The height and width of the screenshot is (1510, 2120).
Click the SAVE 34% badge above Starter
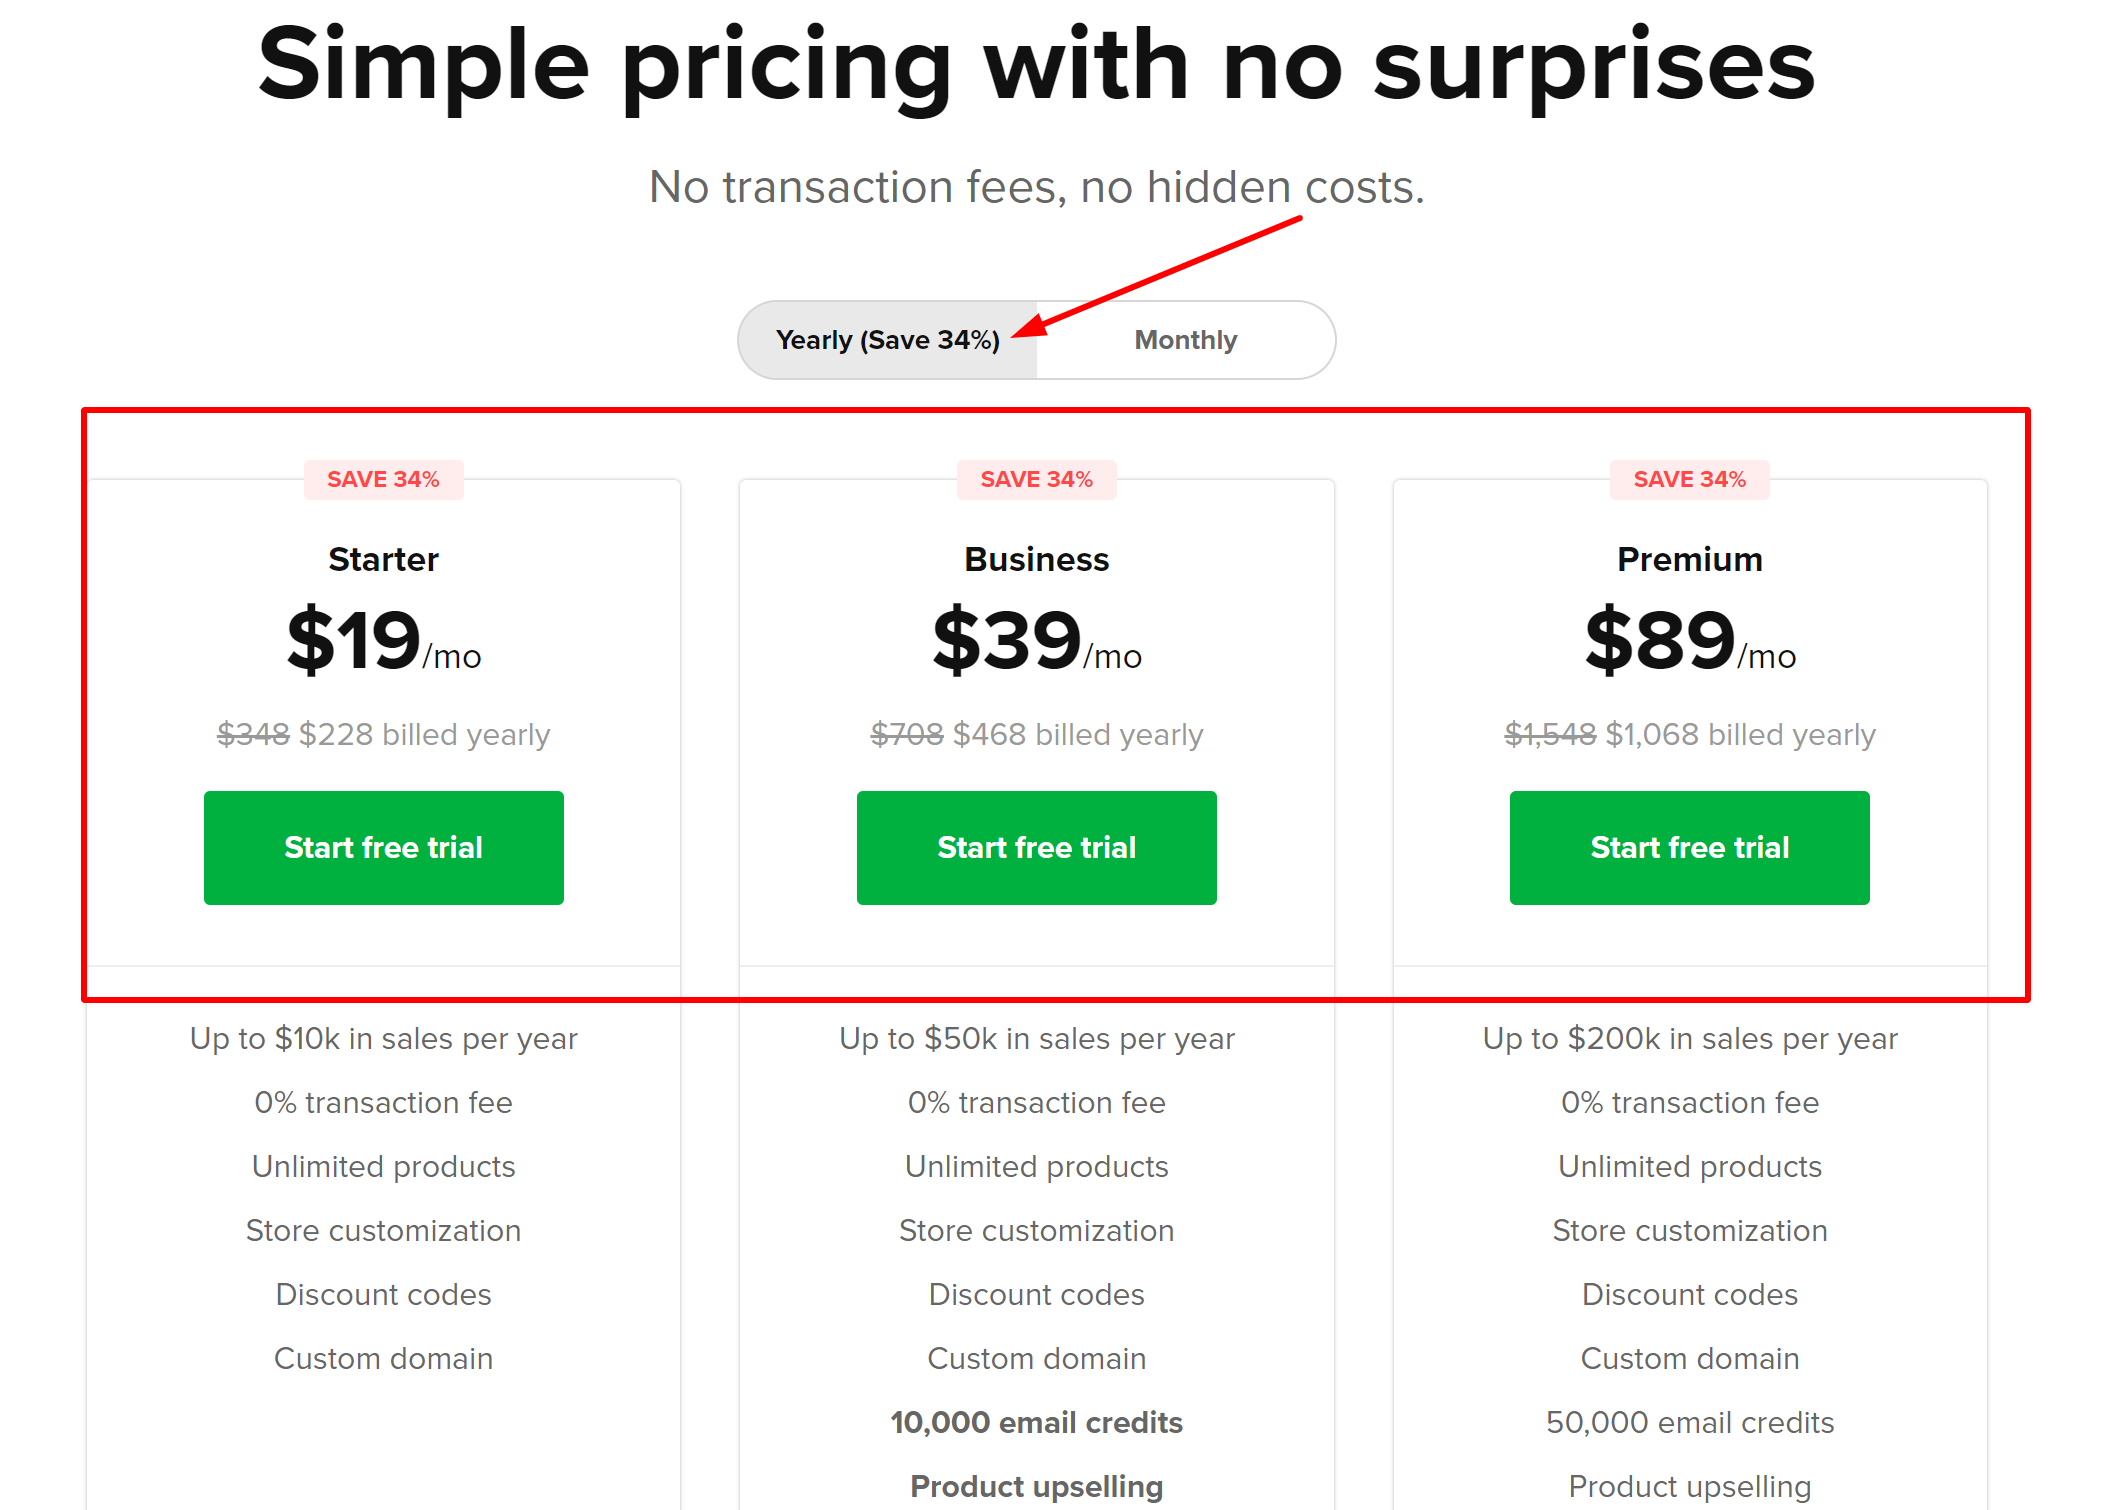coord(383,480)
